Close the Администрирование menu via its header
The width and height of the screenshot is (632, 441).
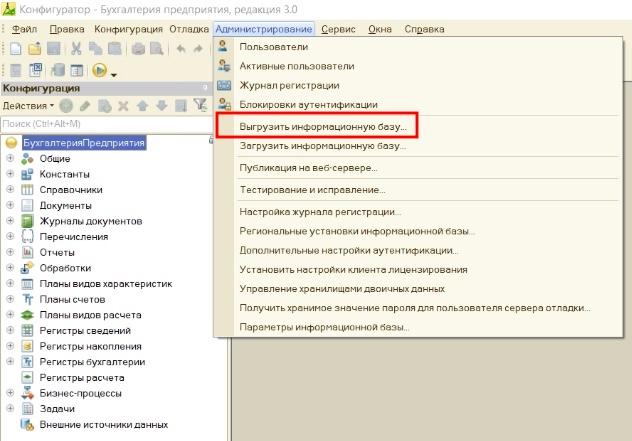coord(264,29)
